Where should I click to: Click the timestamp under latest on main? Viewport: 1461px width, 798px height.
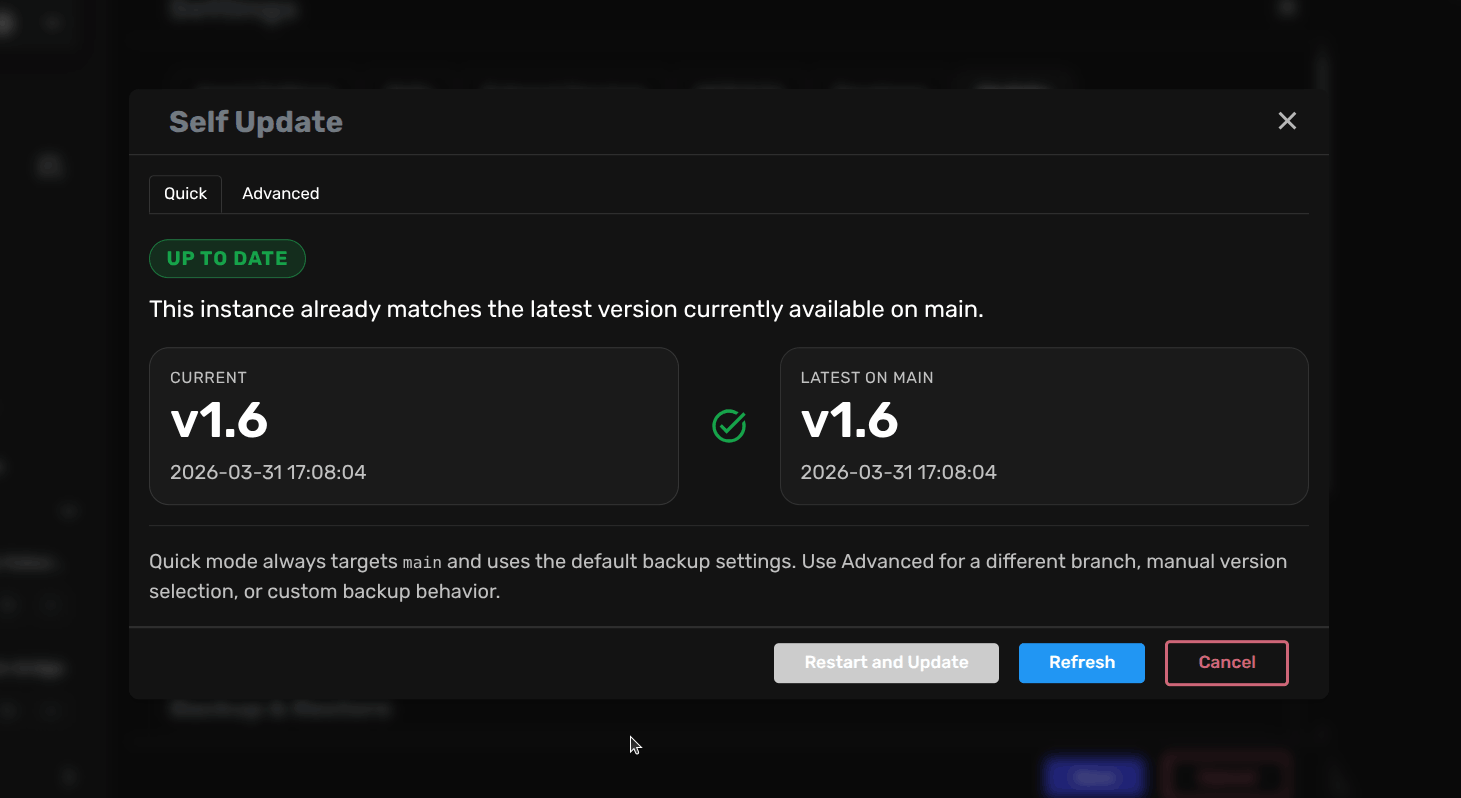tap(899, 473)
